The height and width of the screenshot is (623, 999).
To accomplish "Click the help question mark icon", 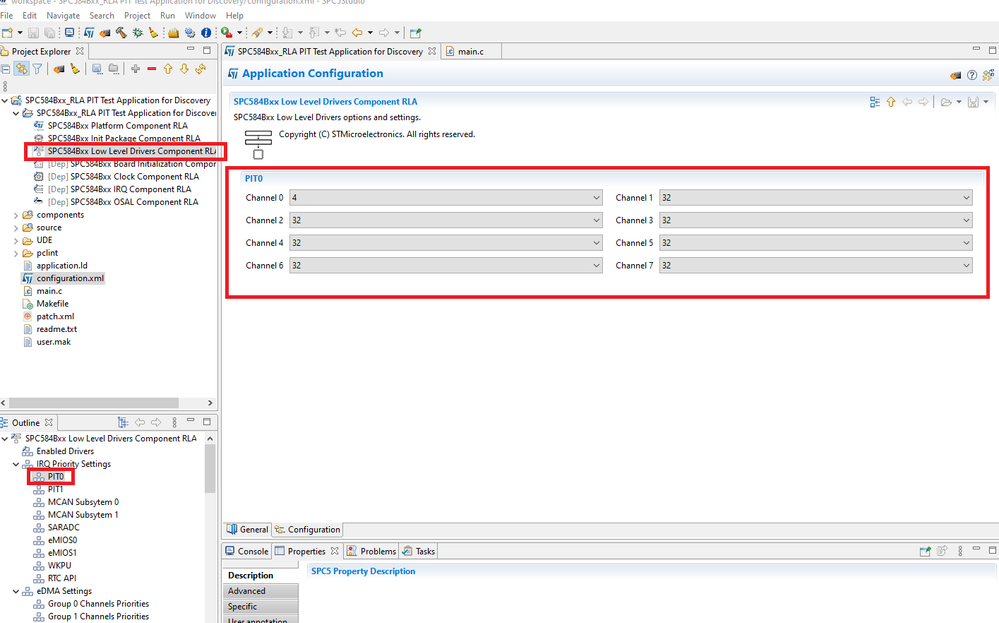I will [x=972, y=75].
